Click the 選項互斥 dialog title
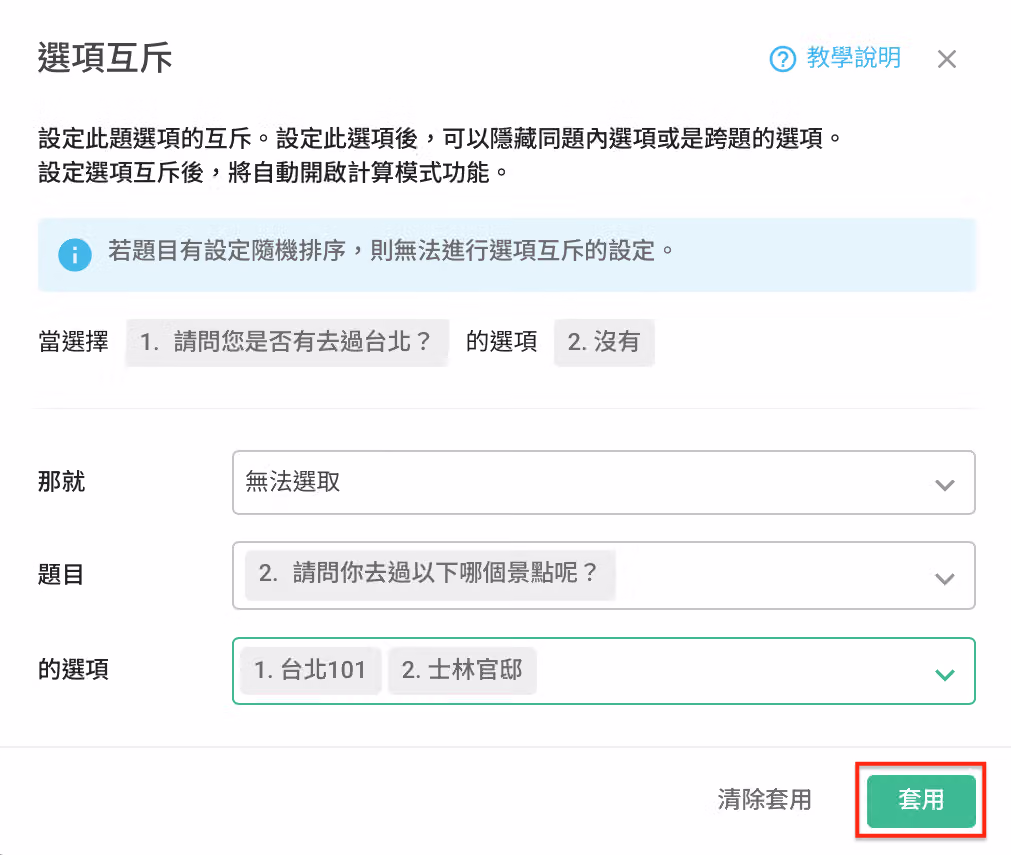Viewport: 1011px width, 855px height. (x=104, y=57)
